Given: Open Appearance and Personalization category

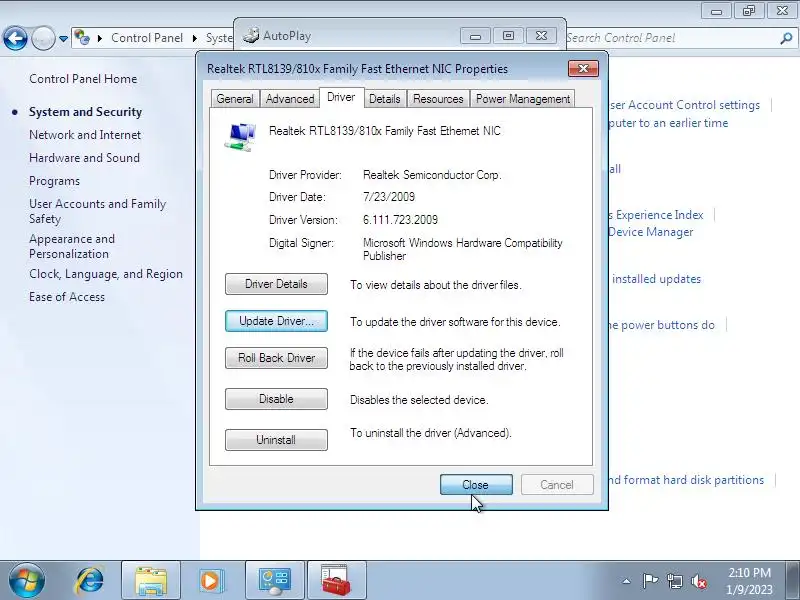Looking at the screenshot, I should 72,246.
